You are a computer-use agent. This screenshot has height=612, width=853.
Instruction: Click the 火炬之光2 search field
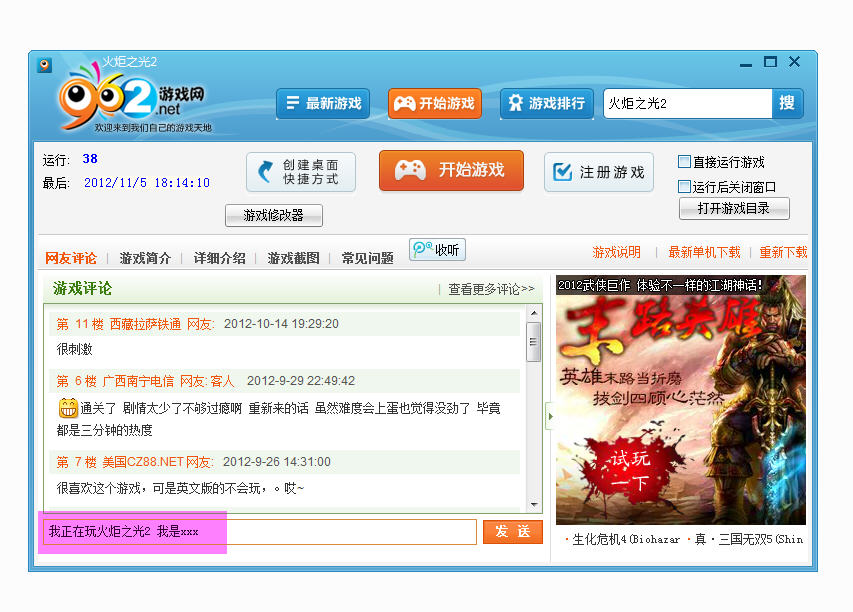pyautogui.click(x=688, y=103)
